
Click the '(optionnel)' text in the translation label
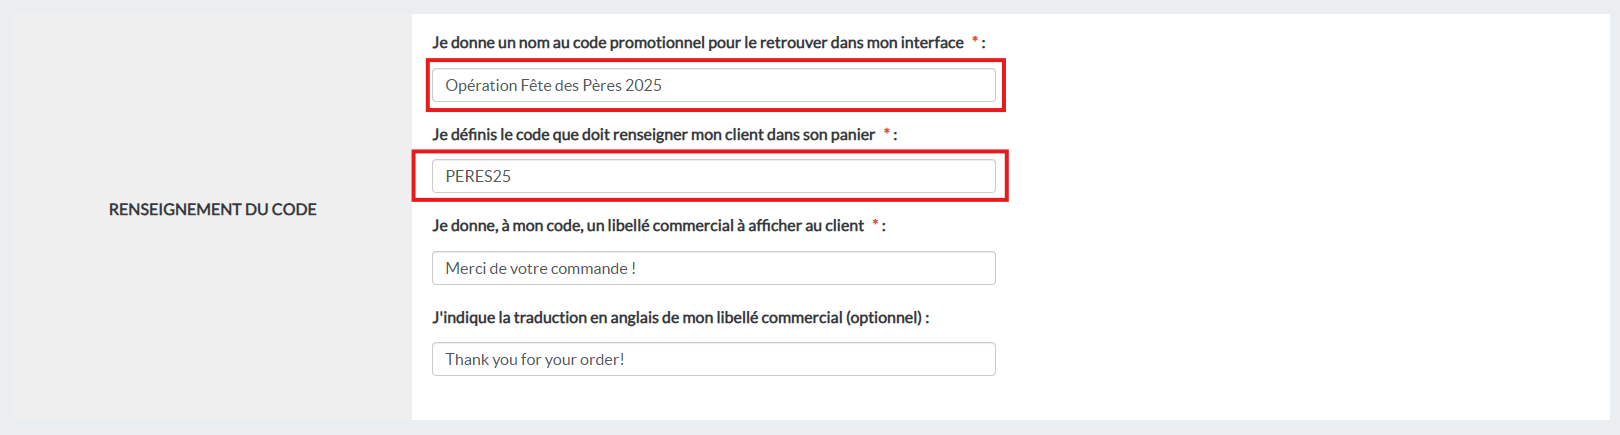point(884,318)
